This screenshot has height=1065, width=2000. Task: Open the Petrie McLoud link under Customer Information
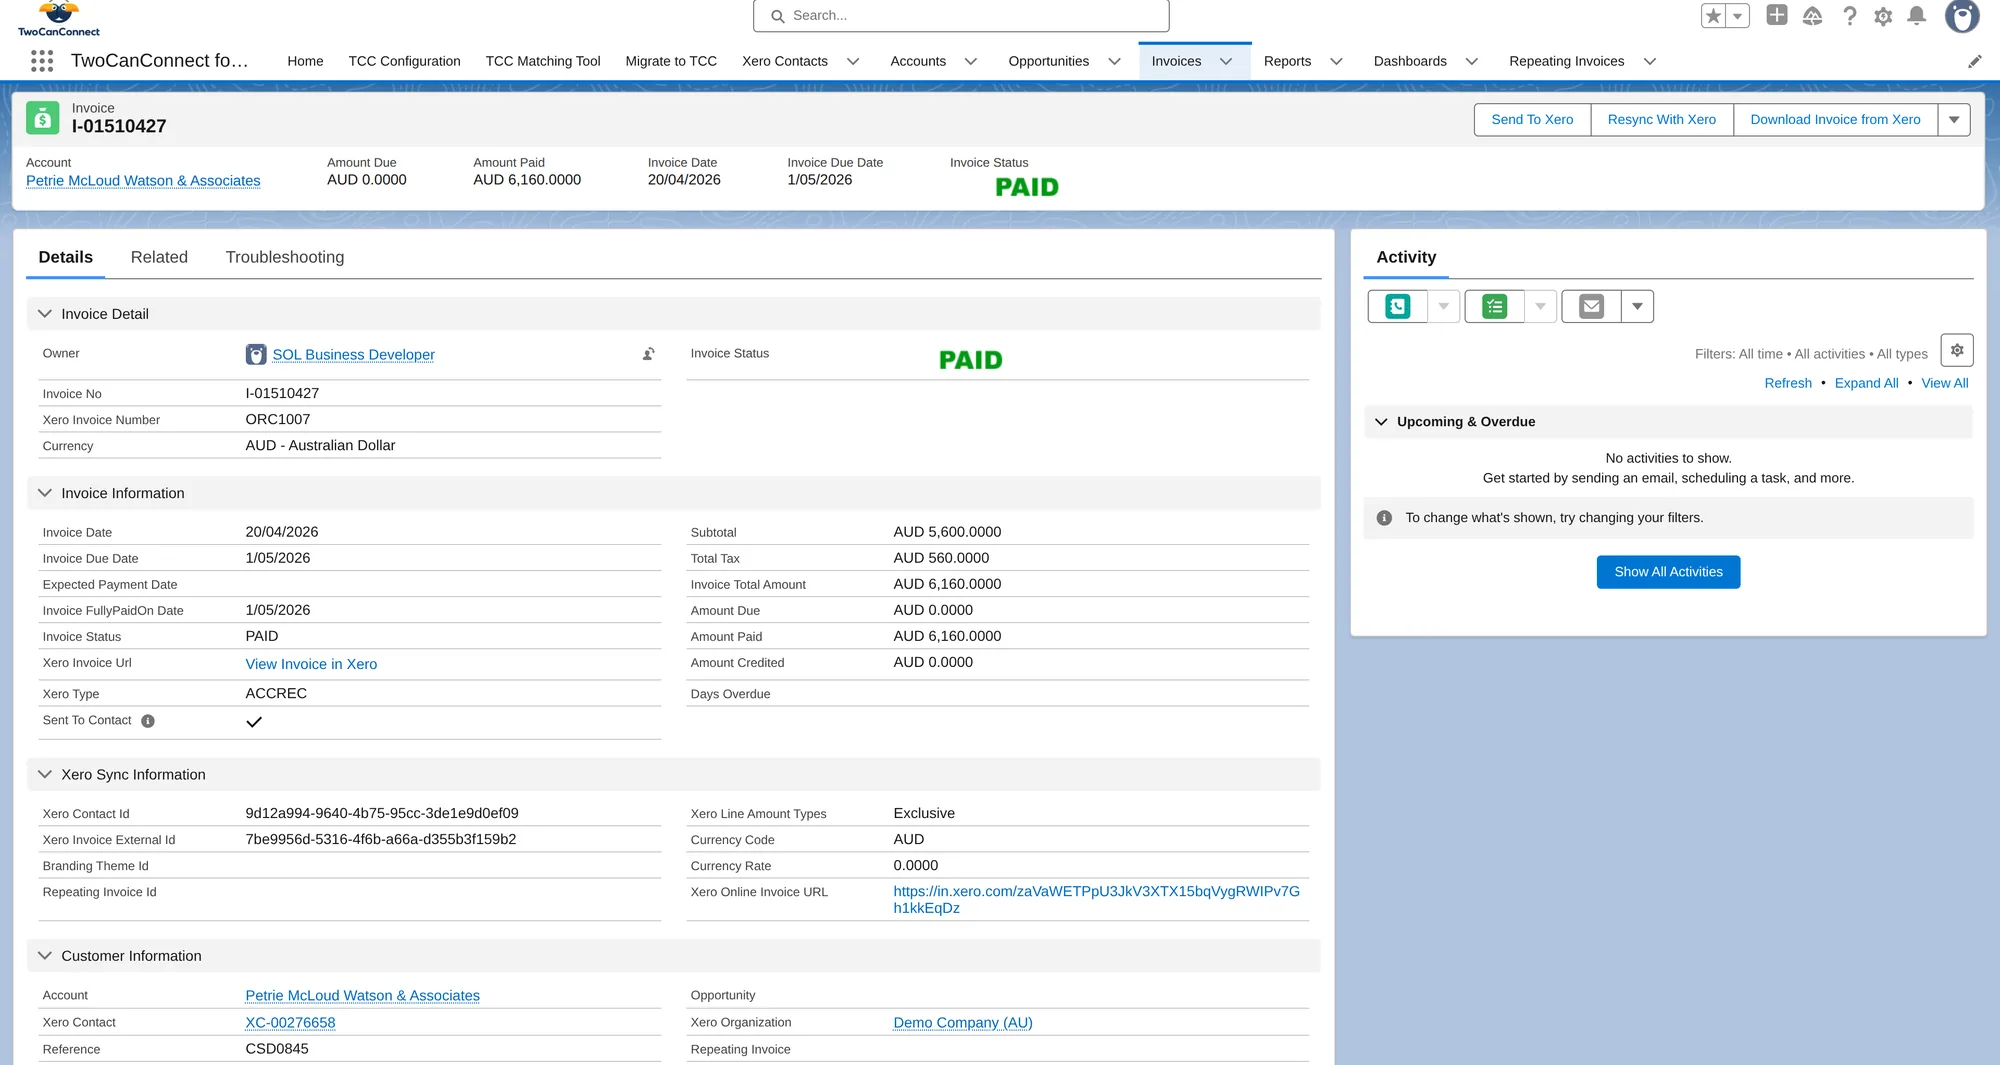(x=362, y=996)
